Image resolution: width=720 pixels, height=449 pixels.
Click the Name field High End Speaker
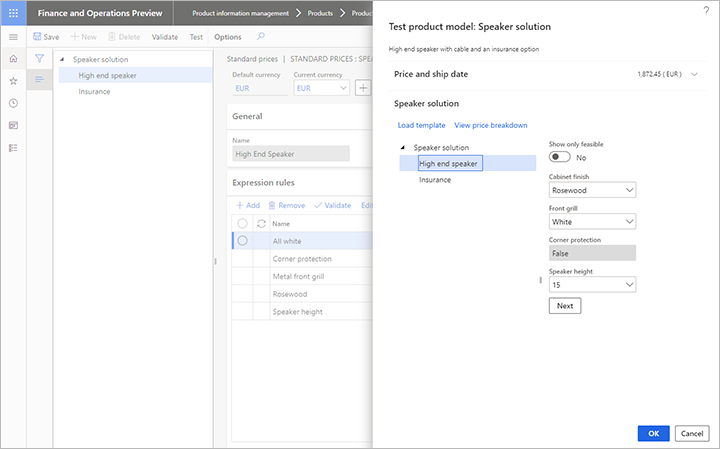point(291,154)
